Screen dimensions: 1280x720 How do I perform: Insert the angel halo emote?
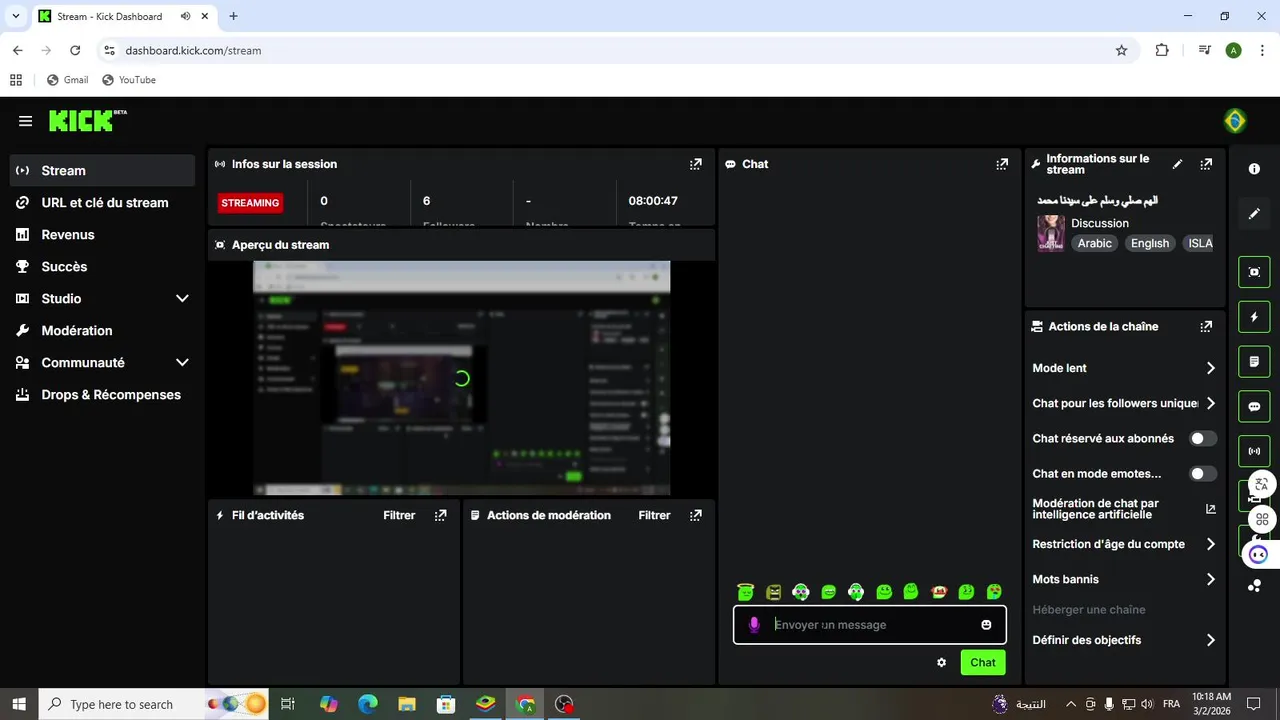point(744,592)
